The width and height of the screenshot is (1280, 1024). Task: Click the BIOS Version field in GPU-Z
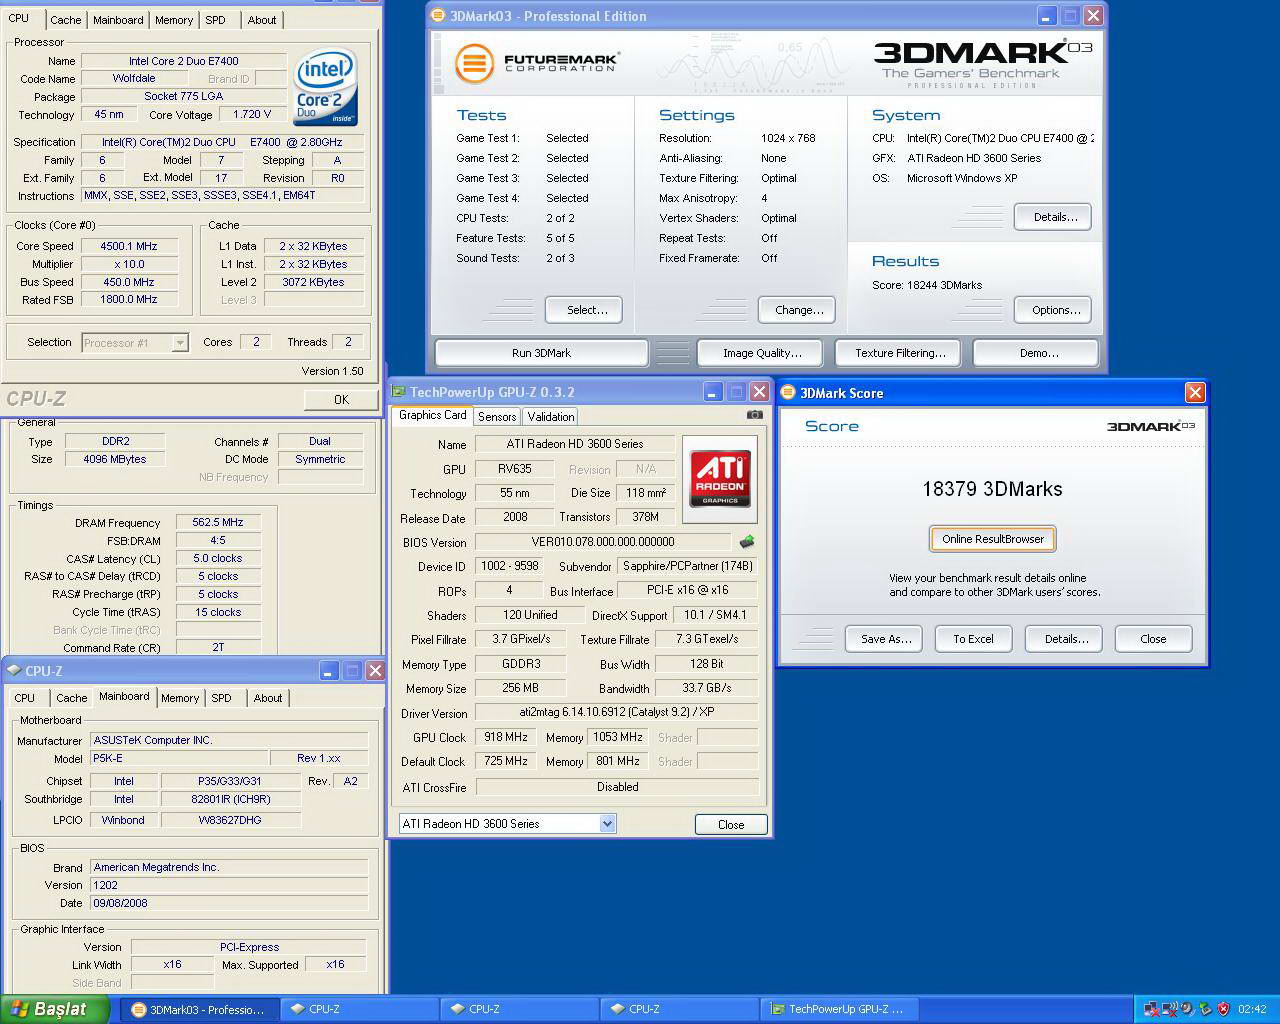tap(604, 542)
